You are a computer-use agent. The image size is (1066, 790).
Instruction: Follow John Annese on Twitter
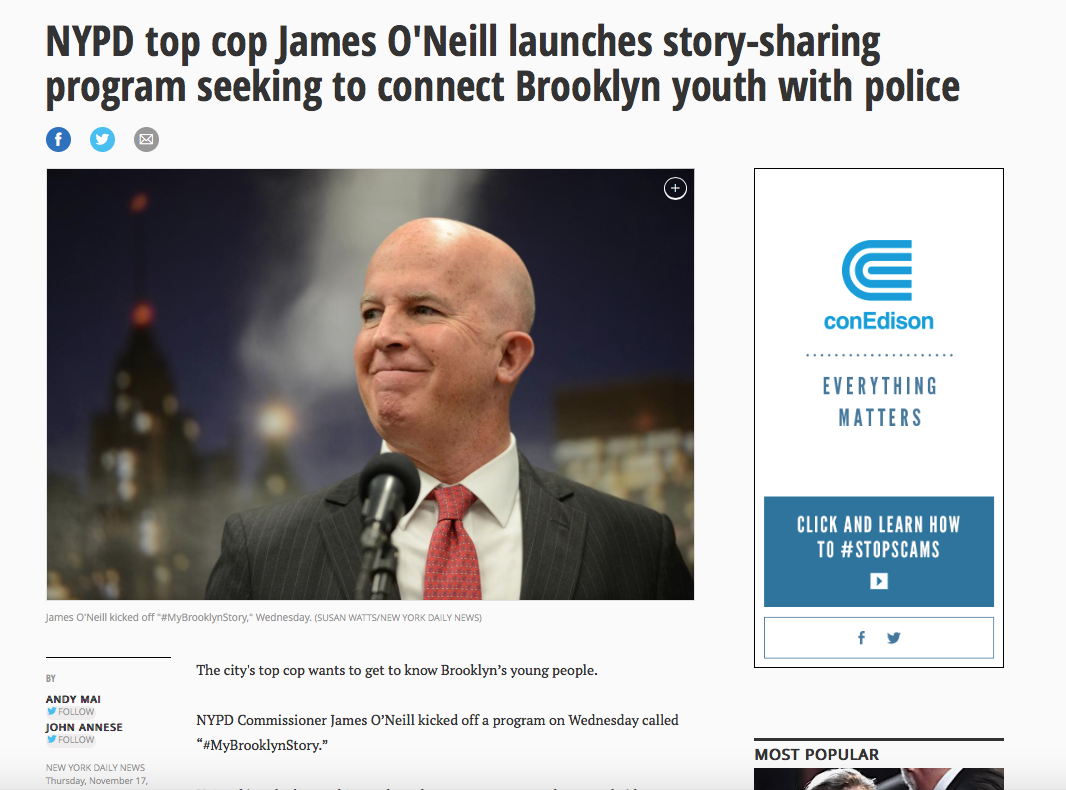pyautogui.click(x=71, y=740)
